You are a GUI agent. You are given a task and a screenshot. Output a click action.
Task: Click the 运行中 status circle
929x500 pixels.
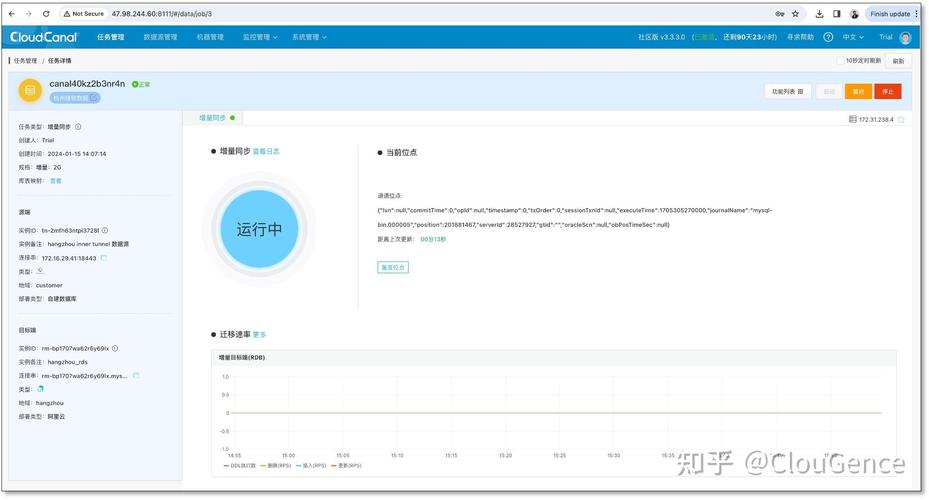(x=259, y=229)
